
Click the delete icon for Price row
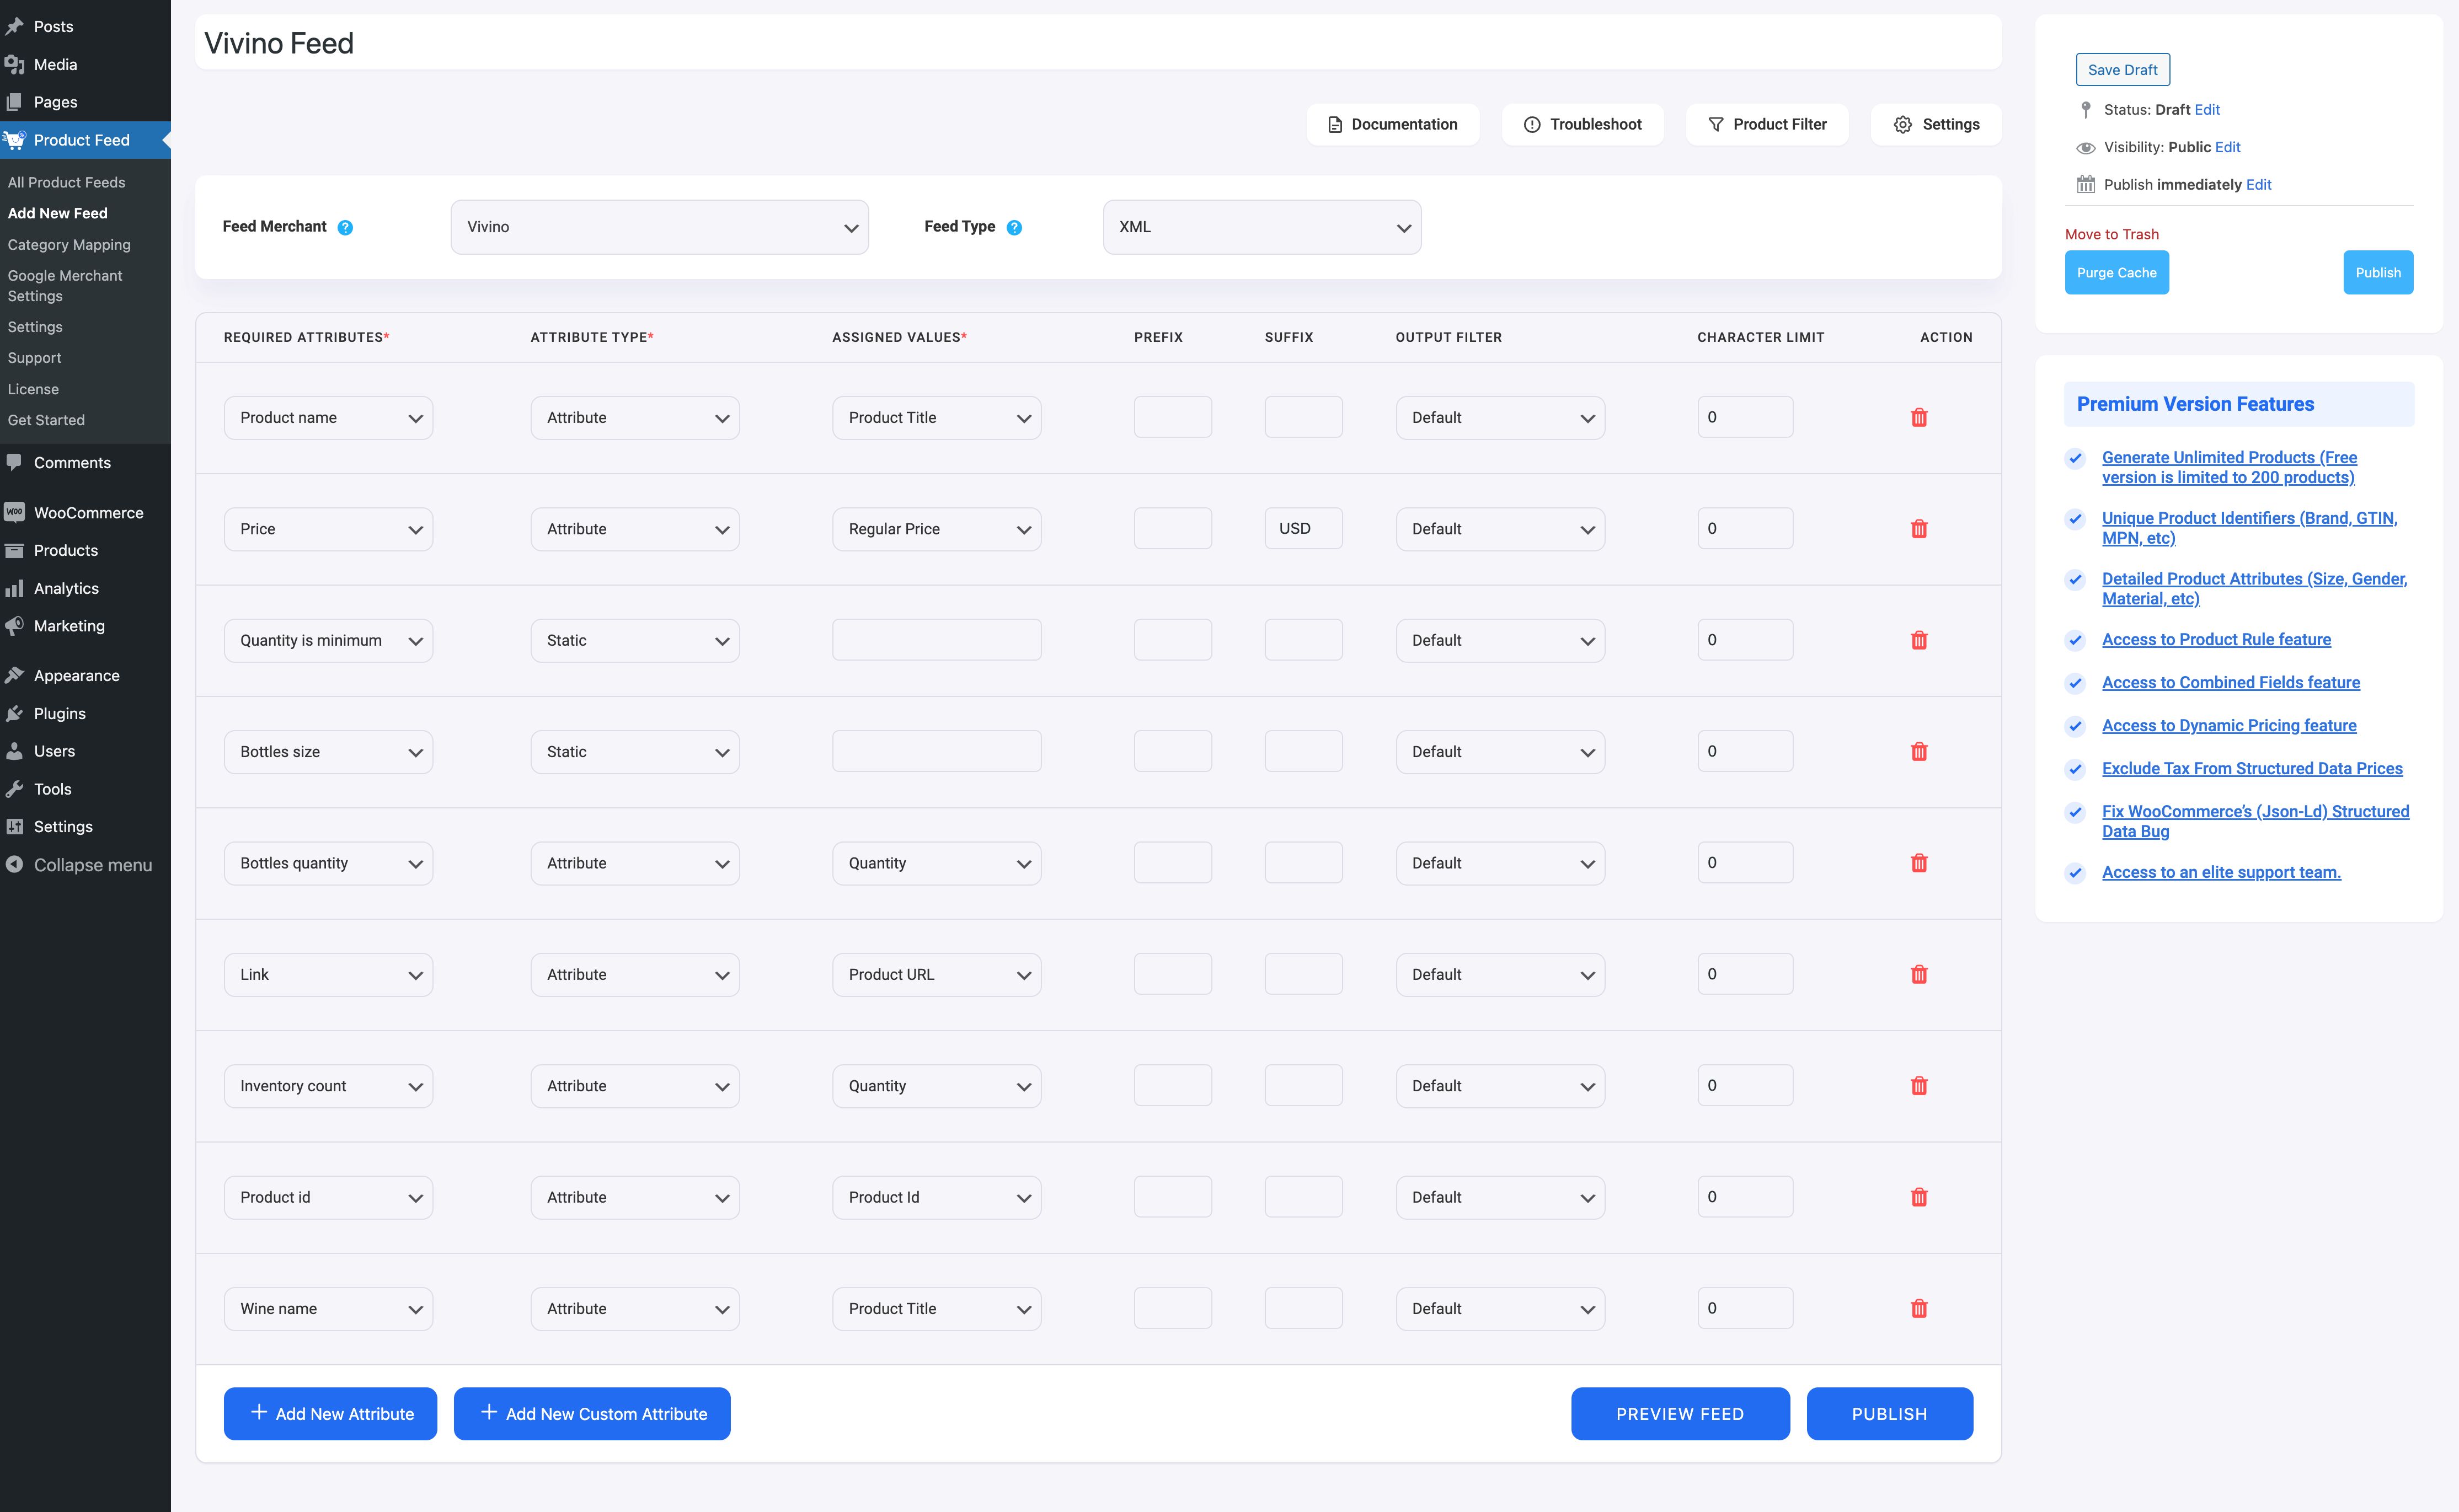click(1918, 529)
